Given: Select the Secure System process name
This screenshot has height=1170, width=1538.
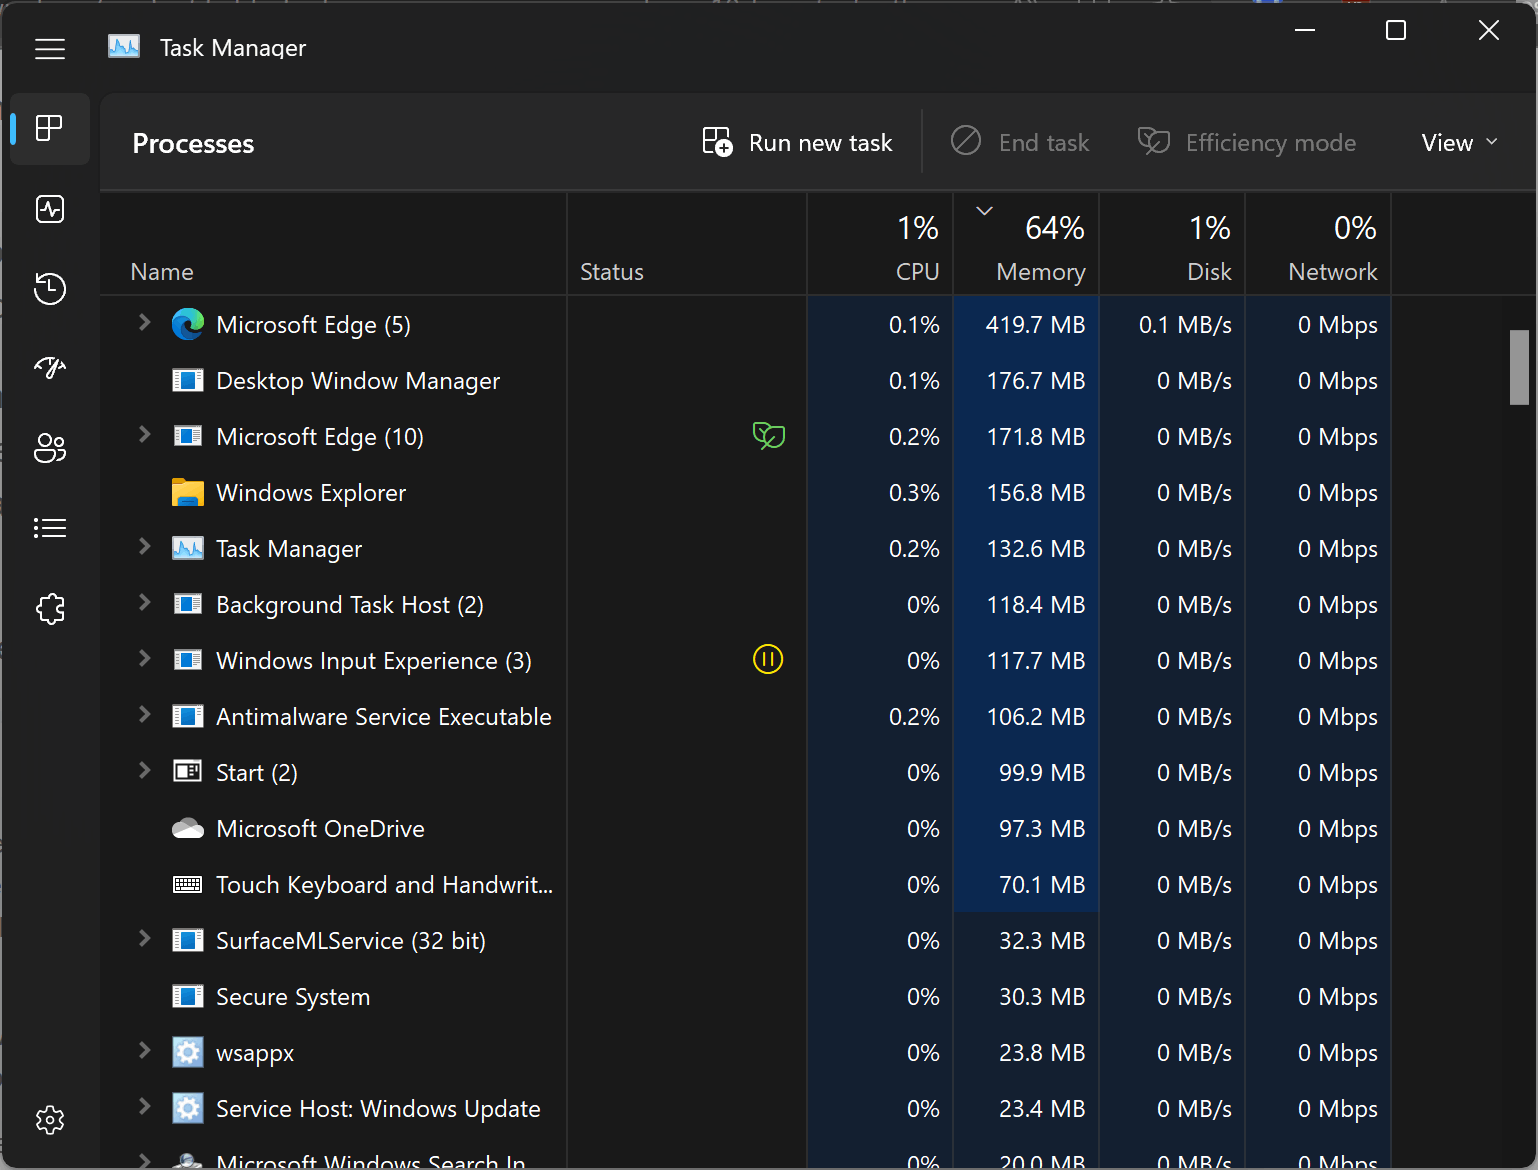Looking at the screenshot, I should click(x=293, y=997).
